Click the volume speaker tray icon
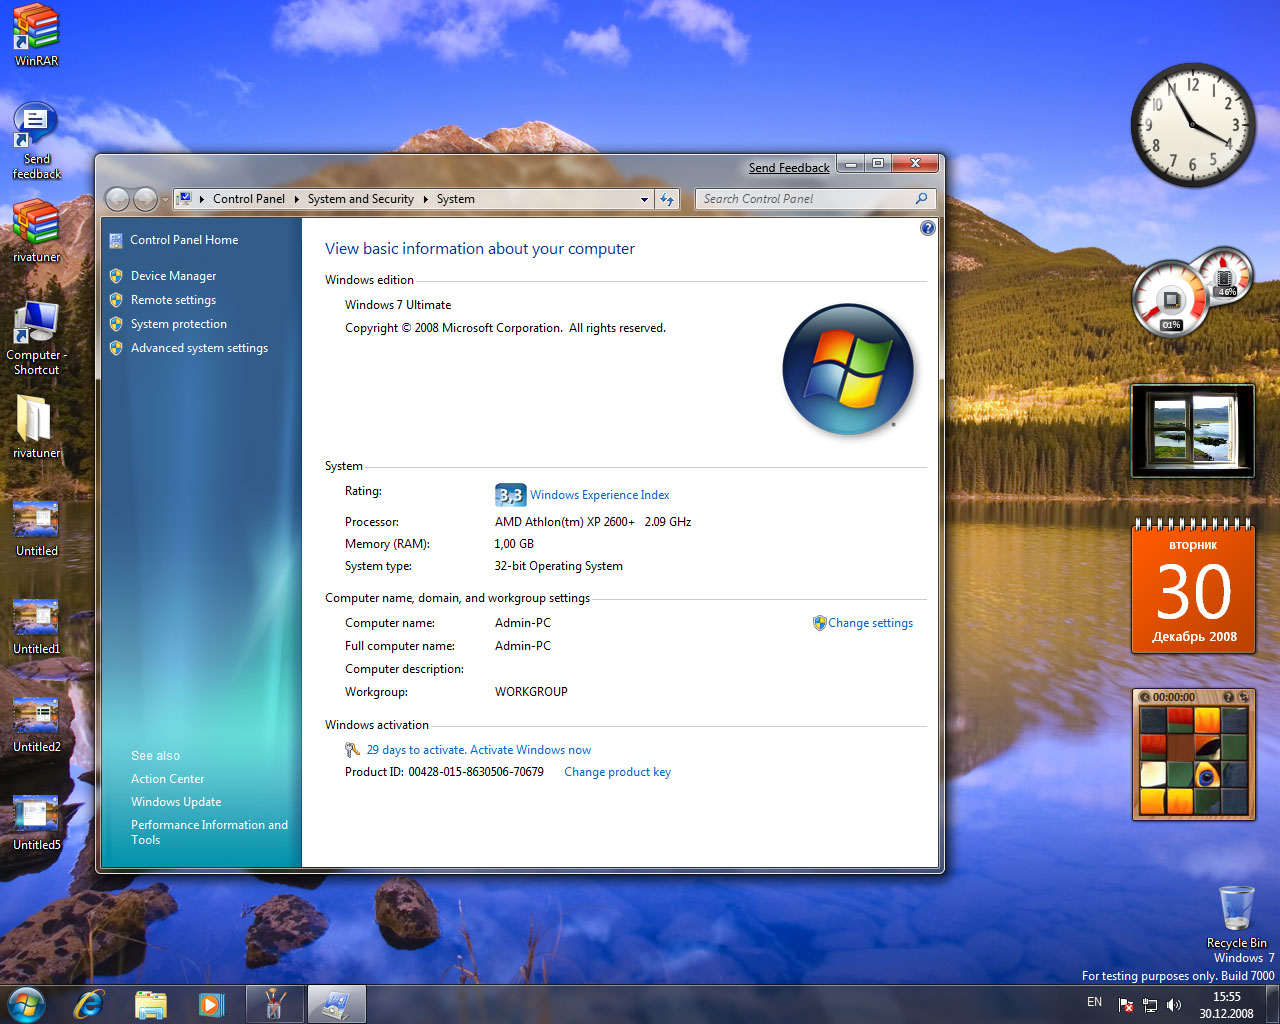The height and width of the screenshot is (1024, 1280). [x=1174, y=1005]
